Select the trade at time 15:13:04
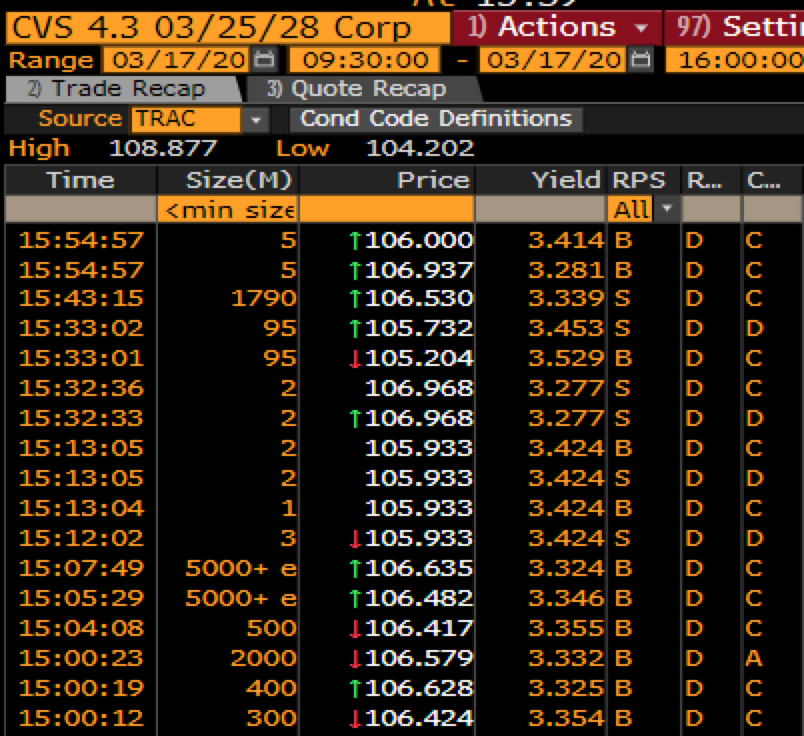The width and height of the screenshot is (804, 736). [x=403, y=508]
